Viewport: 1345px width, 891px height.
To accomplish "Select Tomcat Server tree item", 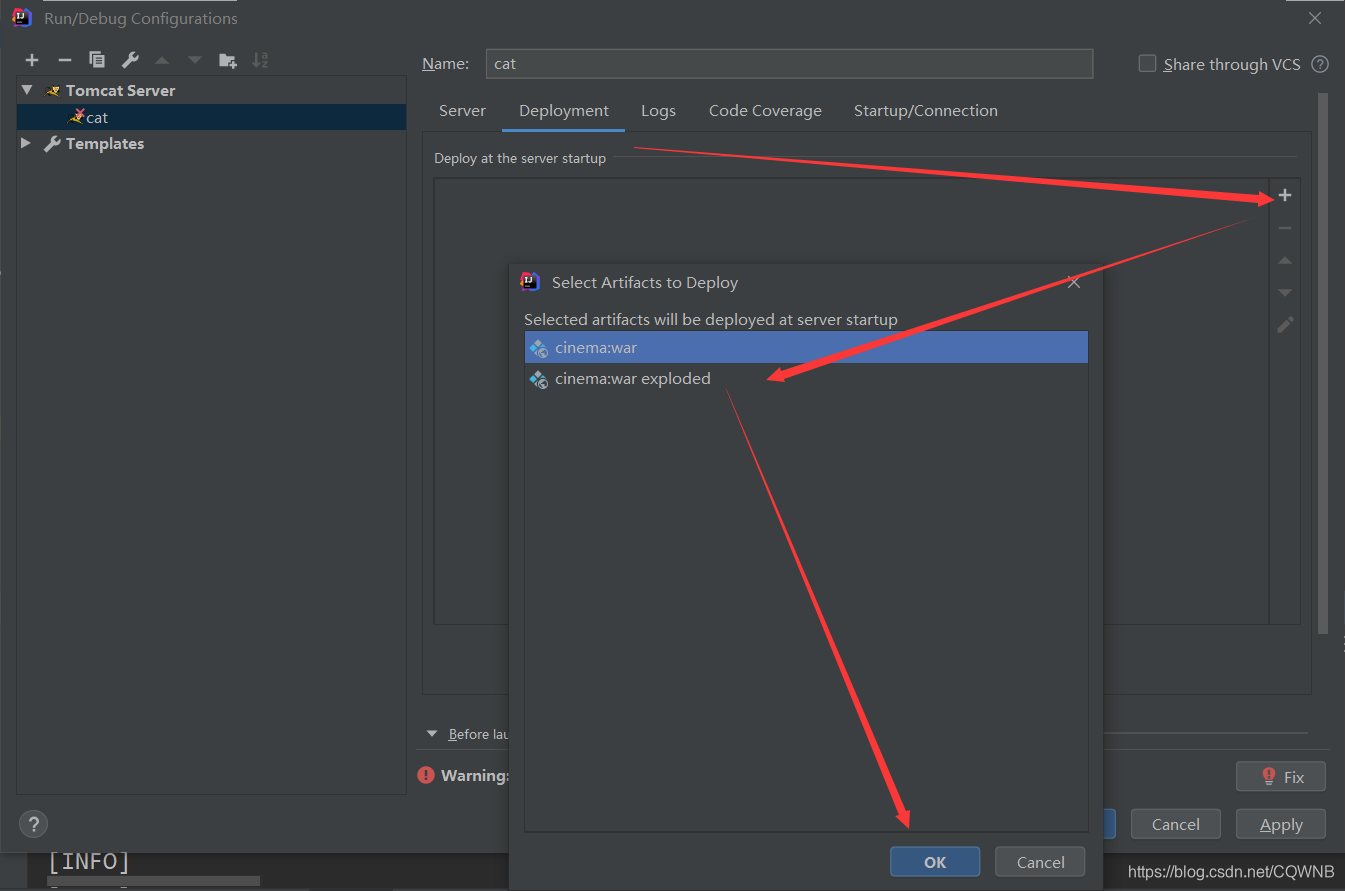I will point(120,90).
